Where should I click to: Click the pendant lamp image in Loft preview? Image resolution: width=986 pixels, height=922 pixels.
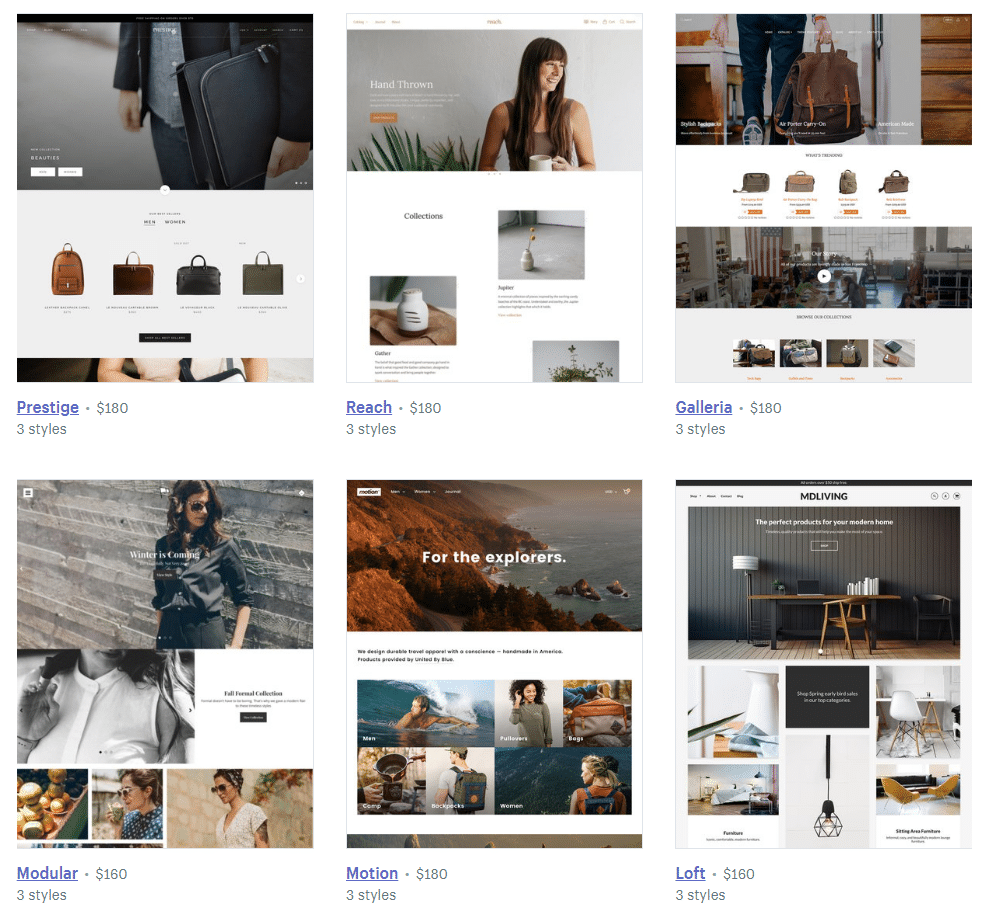(827, 790)
